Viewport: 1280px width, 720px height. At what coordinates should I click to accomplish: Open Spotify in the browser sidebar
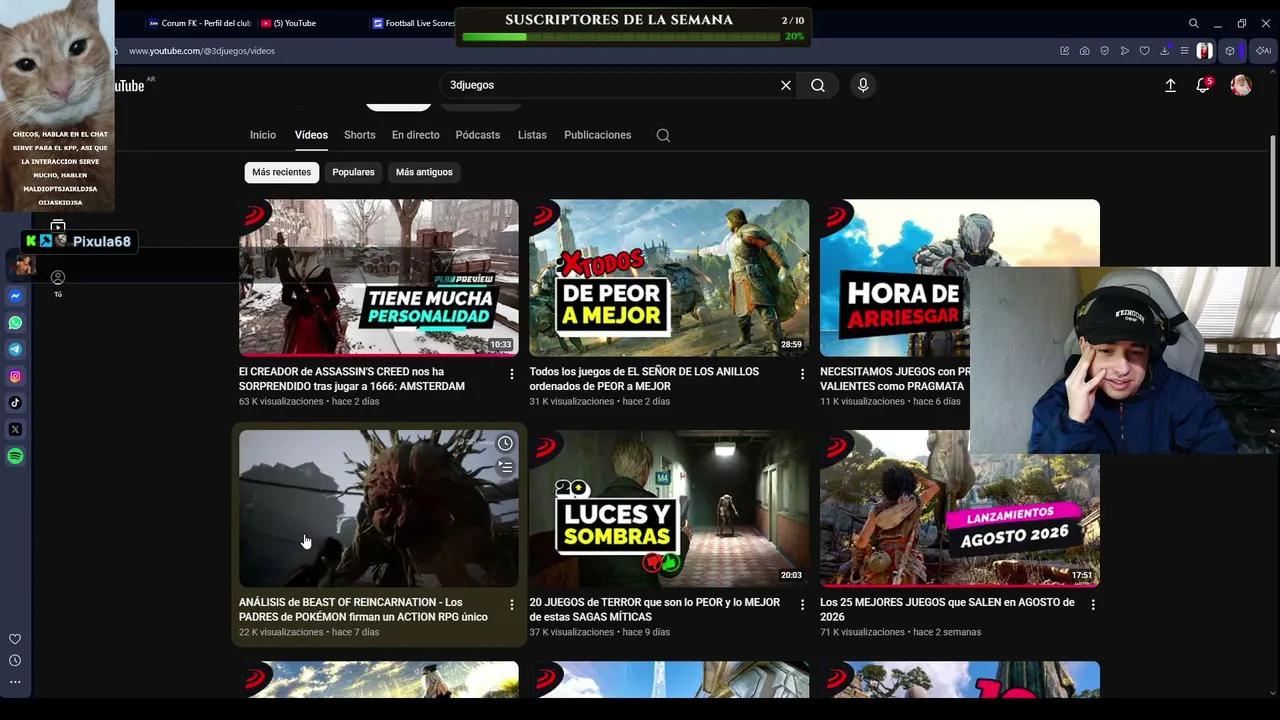click(15, 456)
